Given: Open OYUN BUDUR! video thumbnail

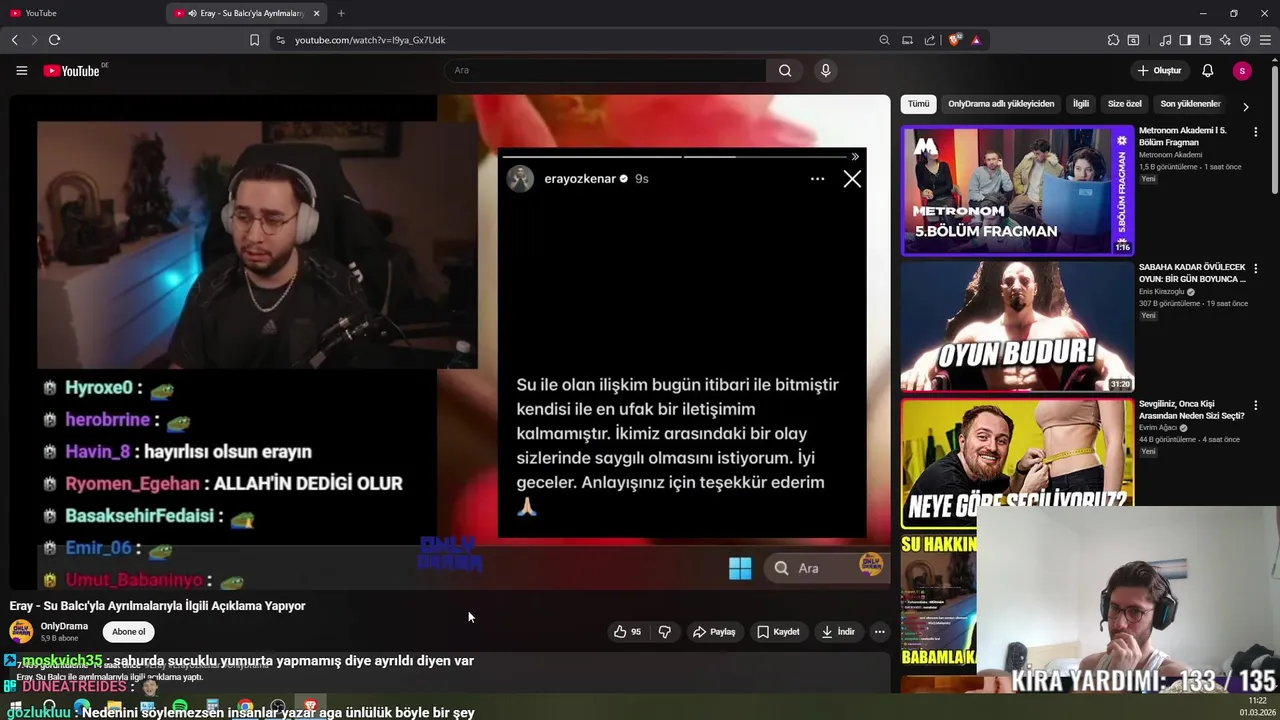Looking at the screenshot, I should (x=1017, y=326).
